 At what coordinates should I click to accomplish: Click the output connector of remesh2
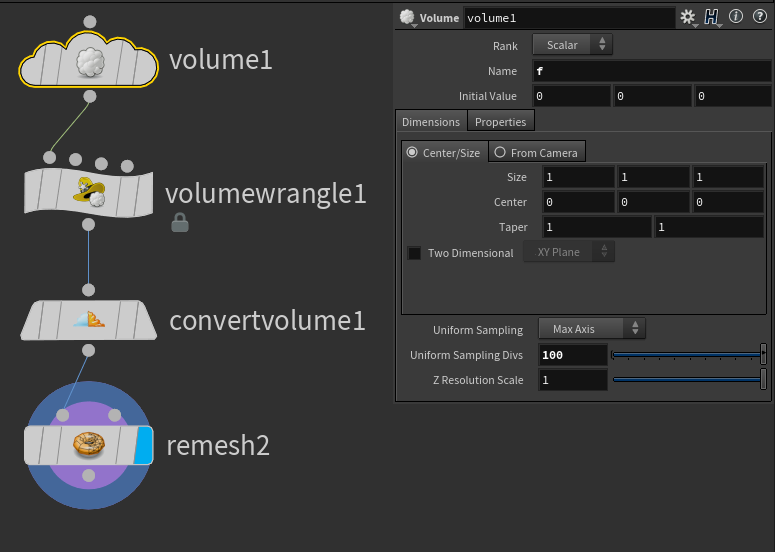(88, 475)
